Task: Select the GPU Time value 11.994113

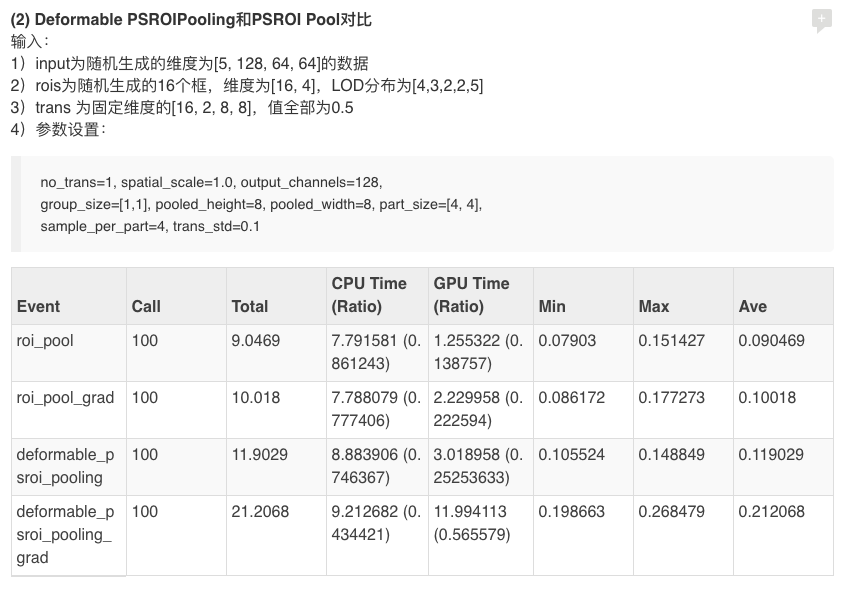Action: (x=469, y=512)
